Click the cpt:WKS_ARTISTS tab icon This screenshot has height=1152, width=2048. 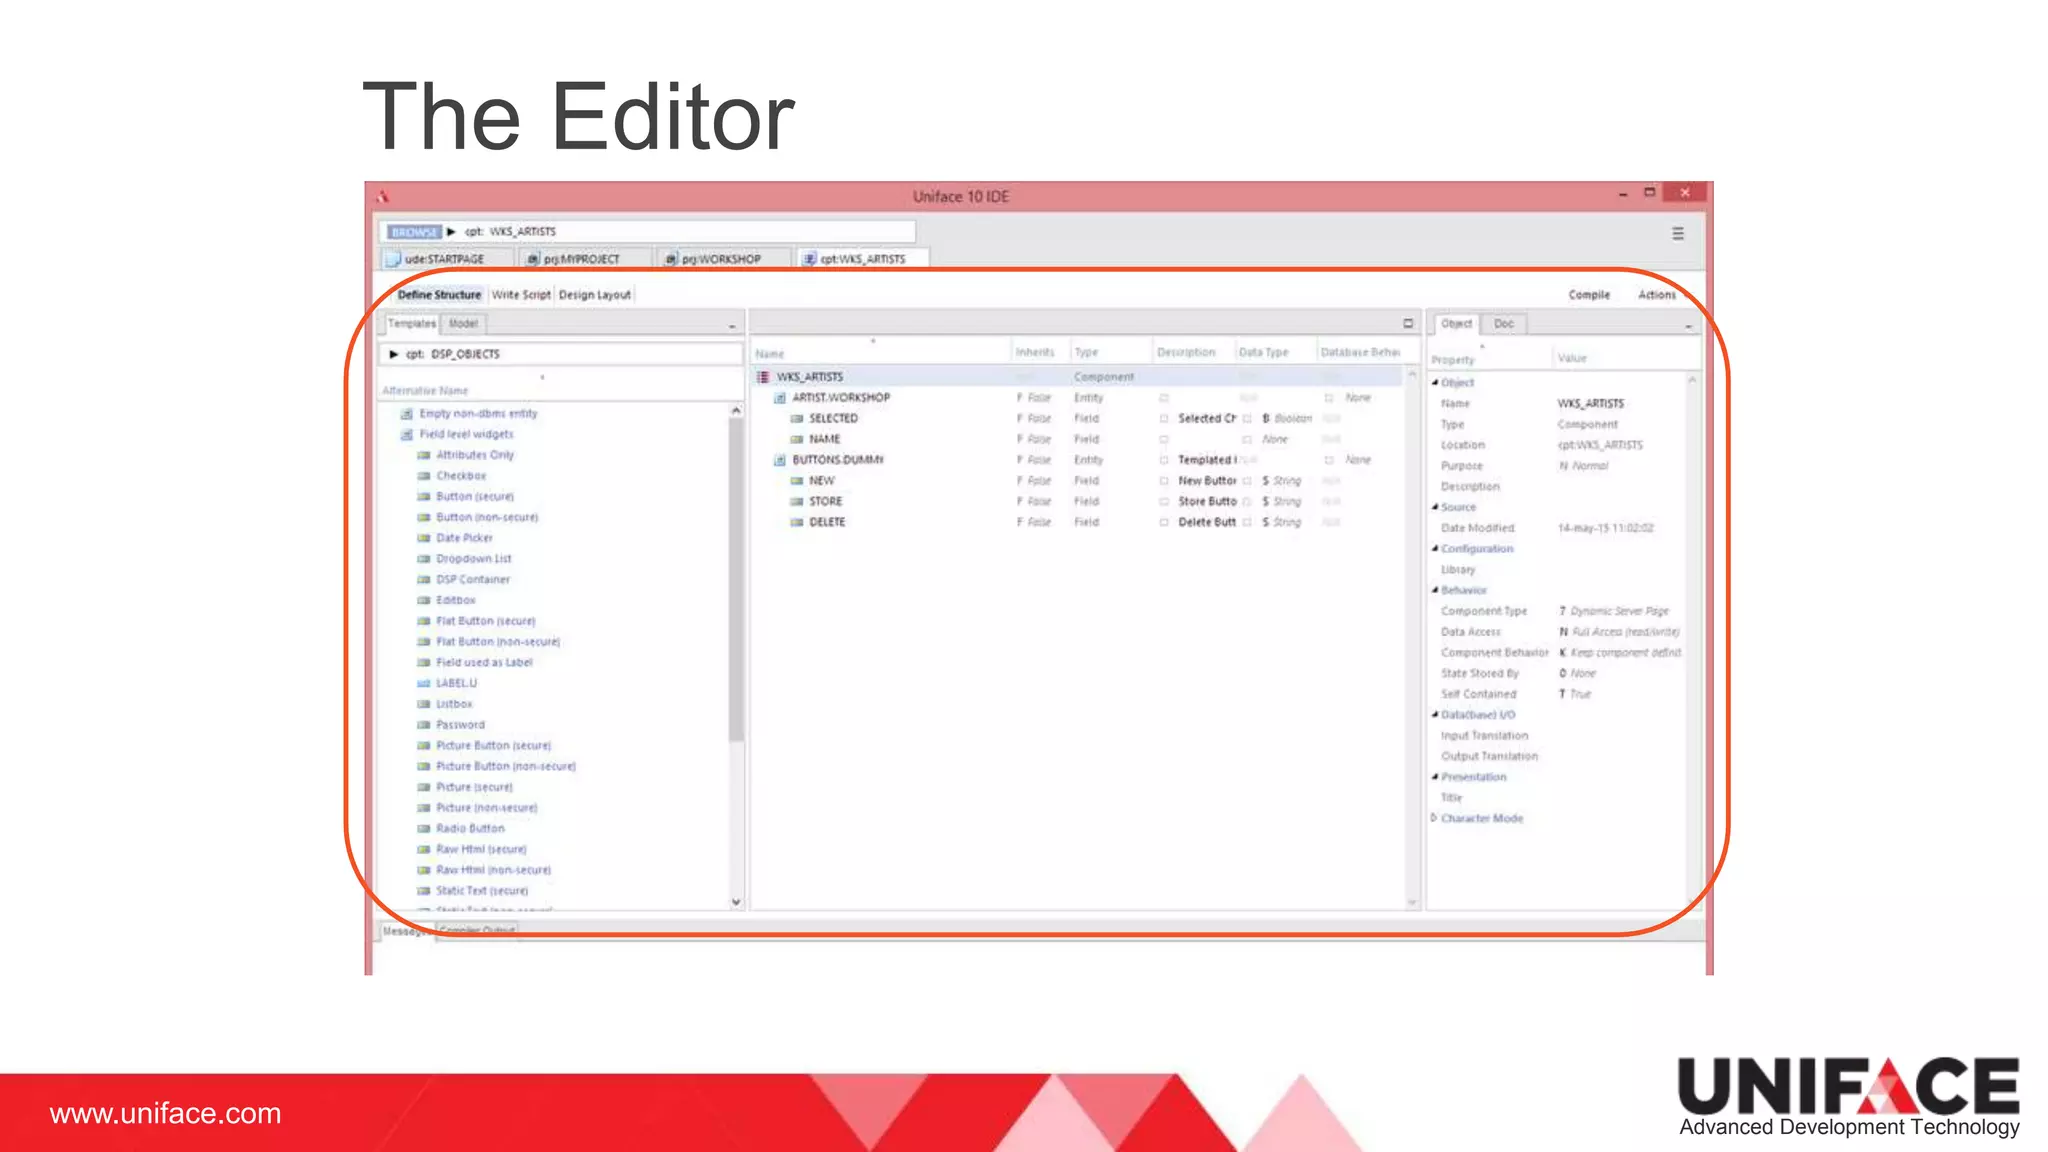point(810,259)
